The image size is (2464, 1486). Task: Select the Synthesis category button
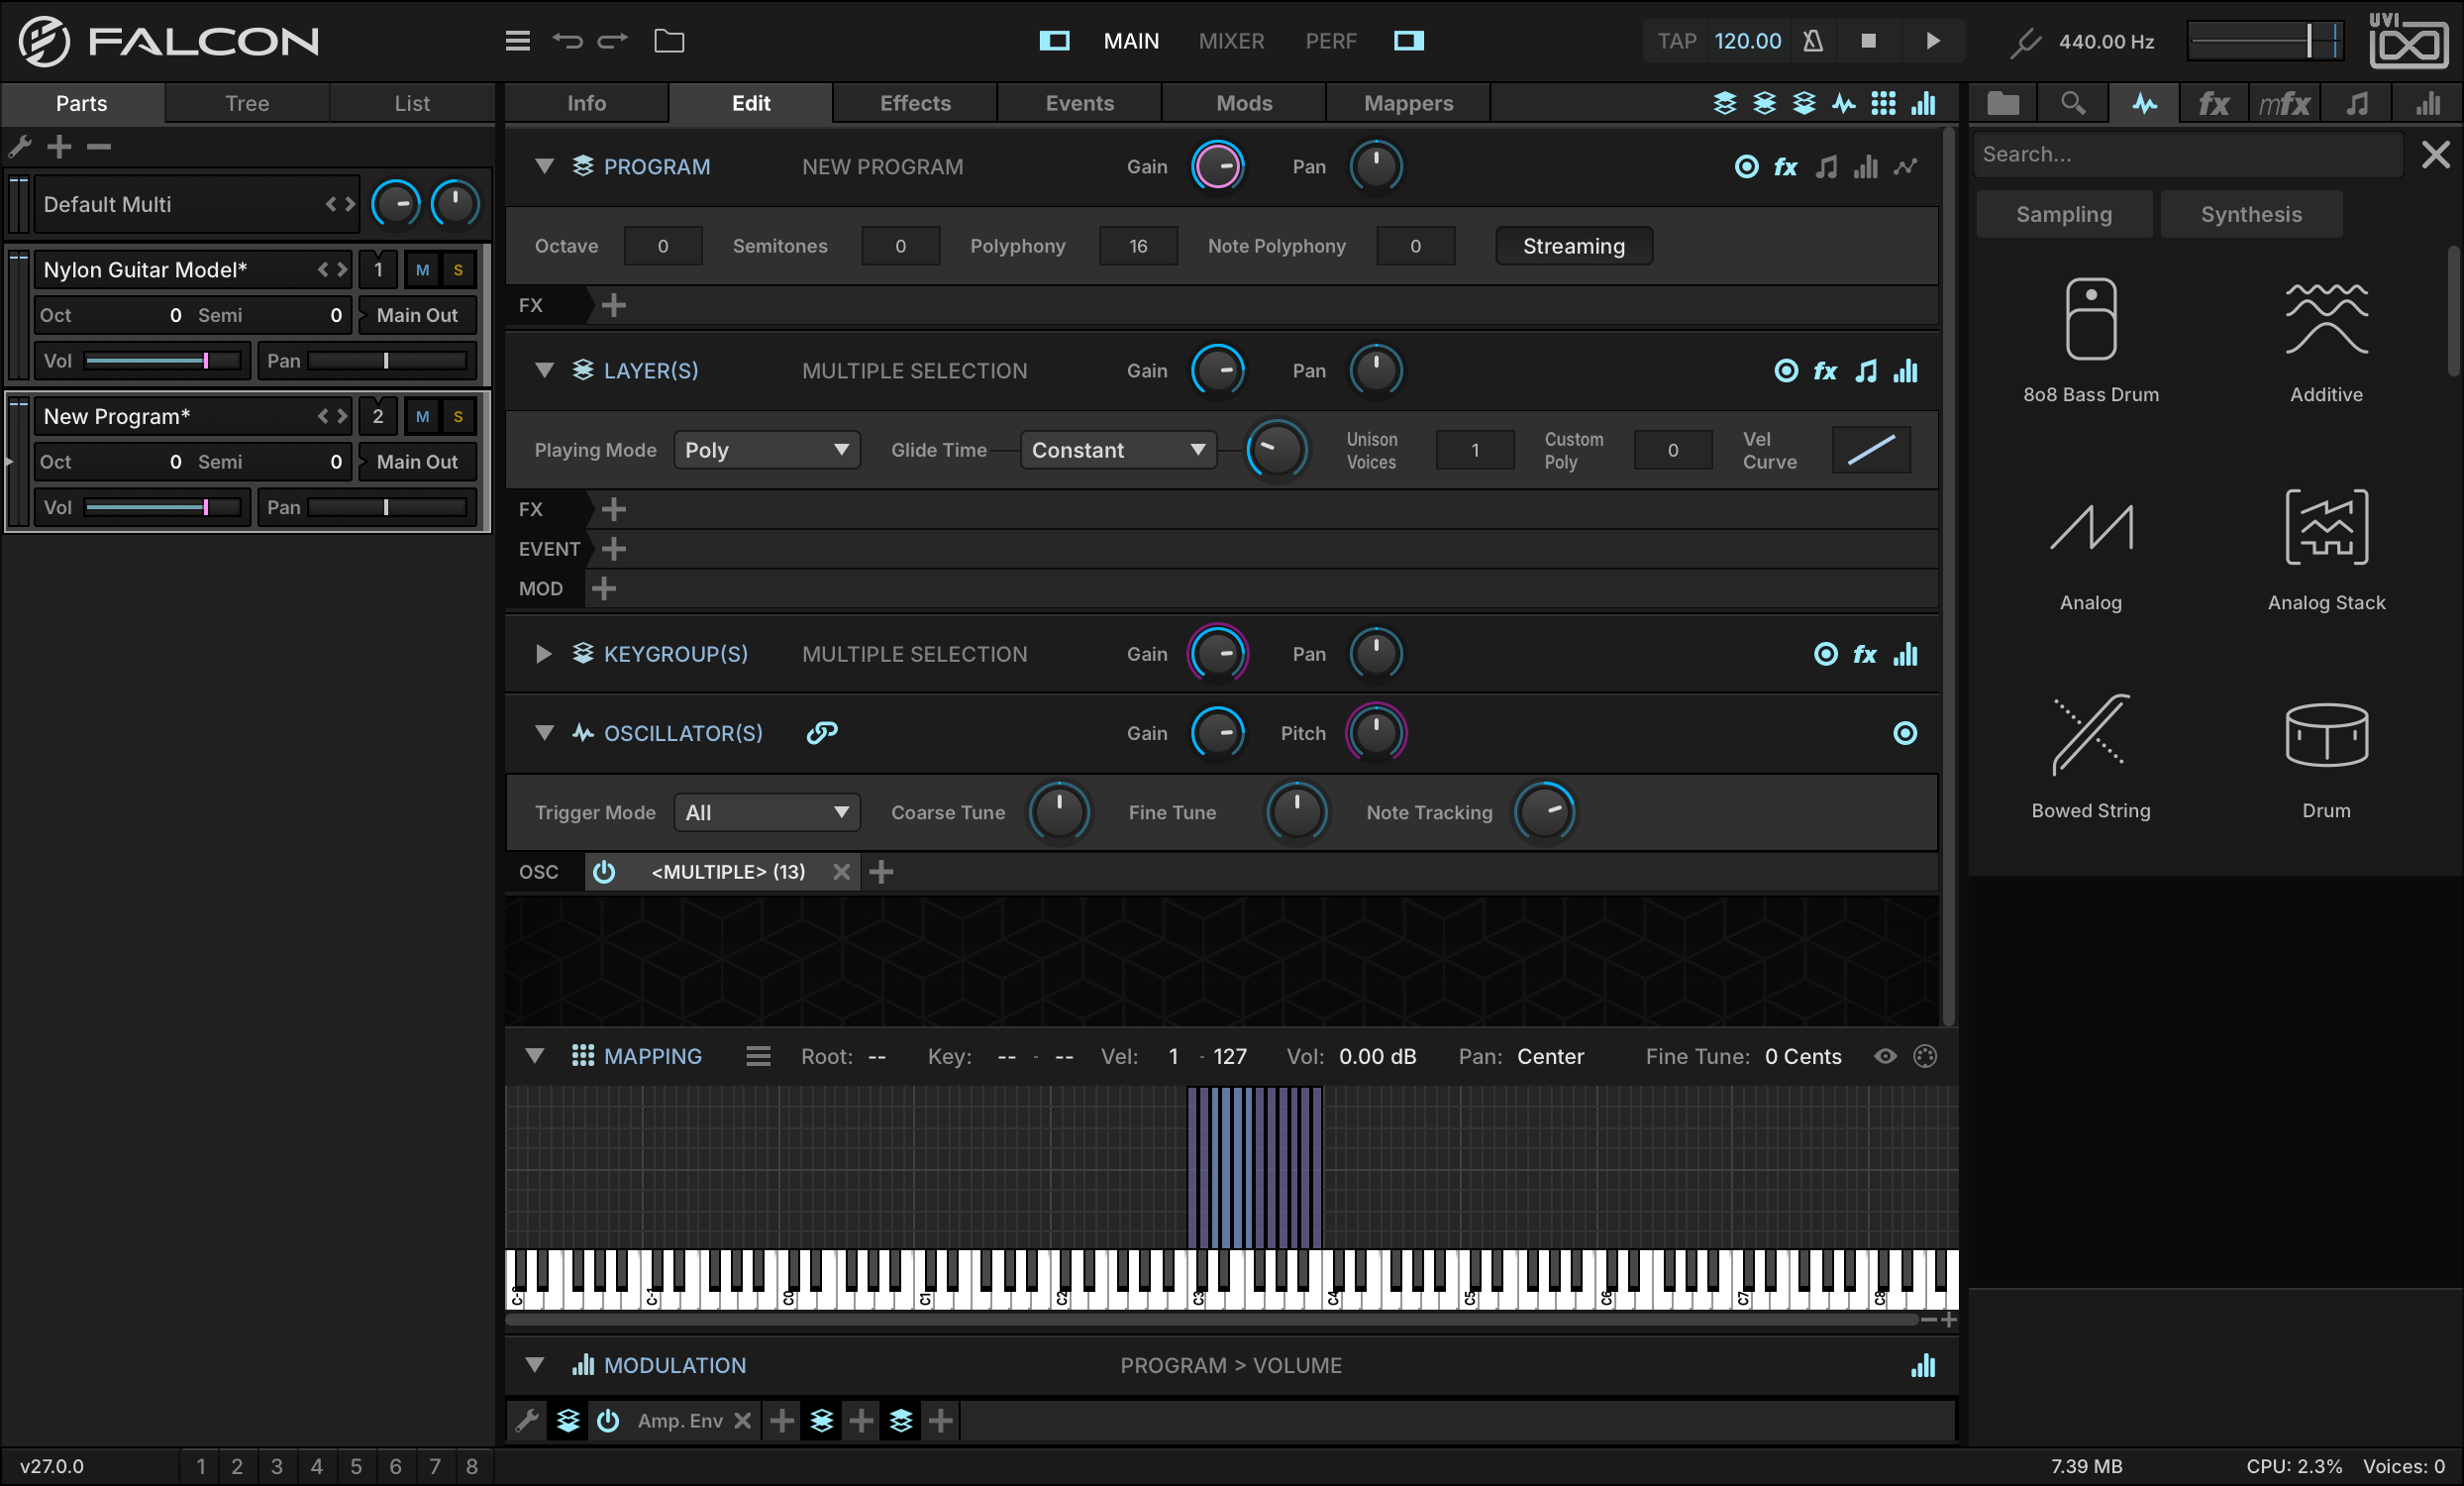point(2251,214)
